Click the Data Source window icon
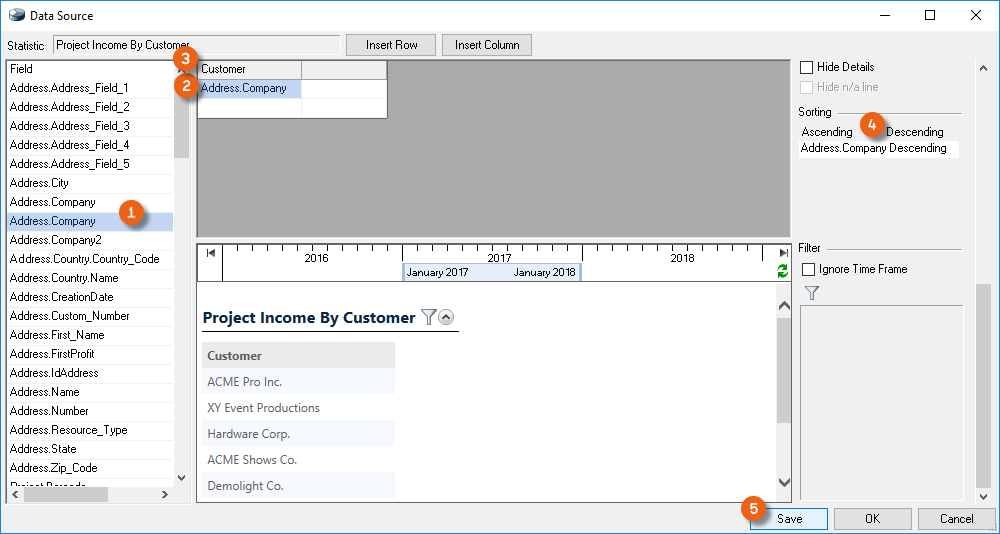 pos(16,15)
